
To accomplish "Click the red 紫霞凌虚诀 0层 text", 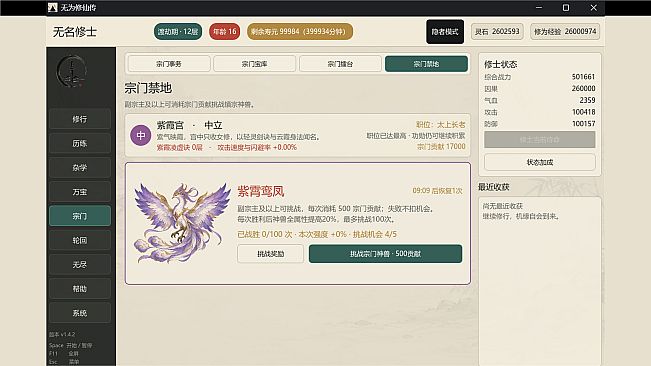I will 179,148.
